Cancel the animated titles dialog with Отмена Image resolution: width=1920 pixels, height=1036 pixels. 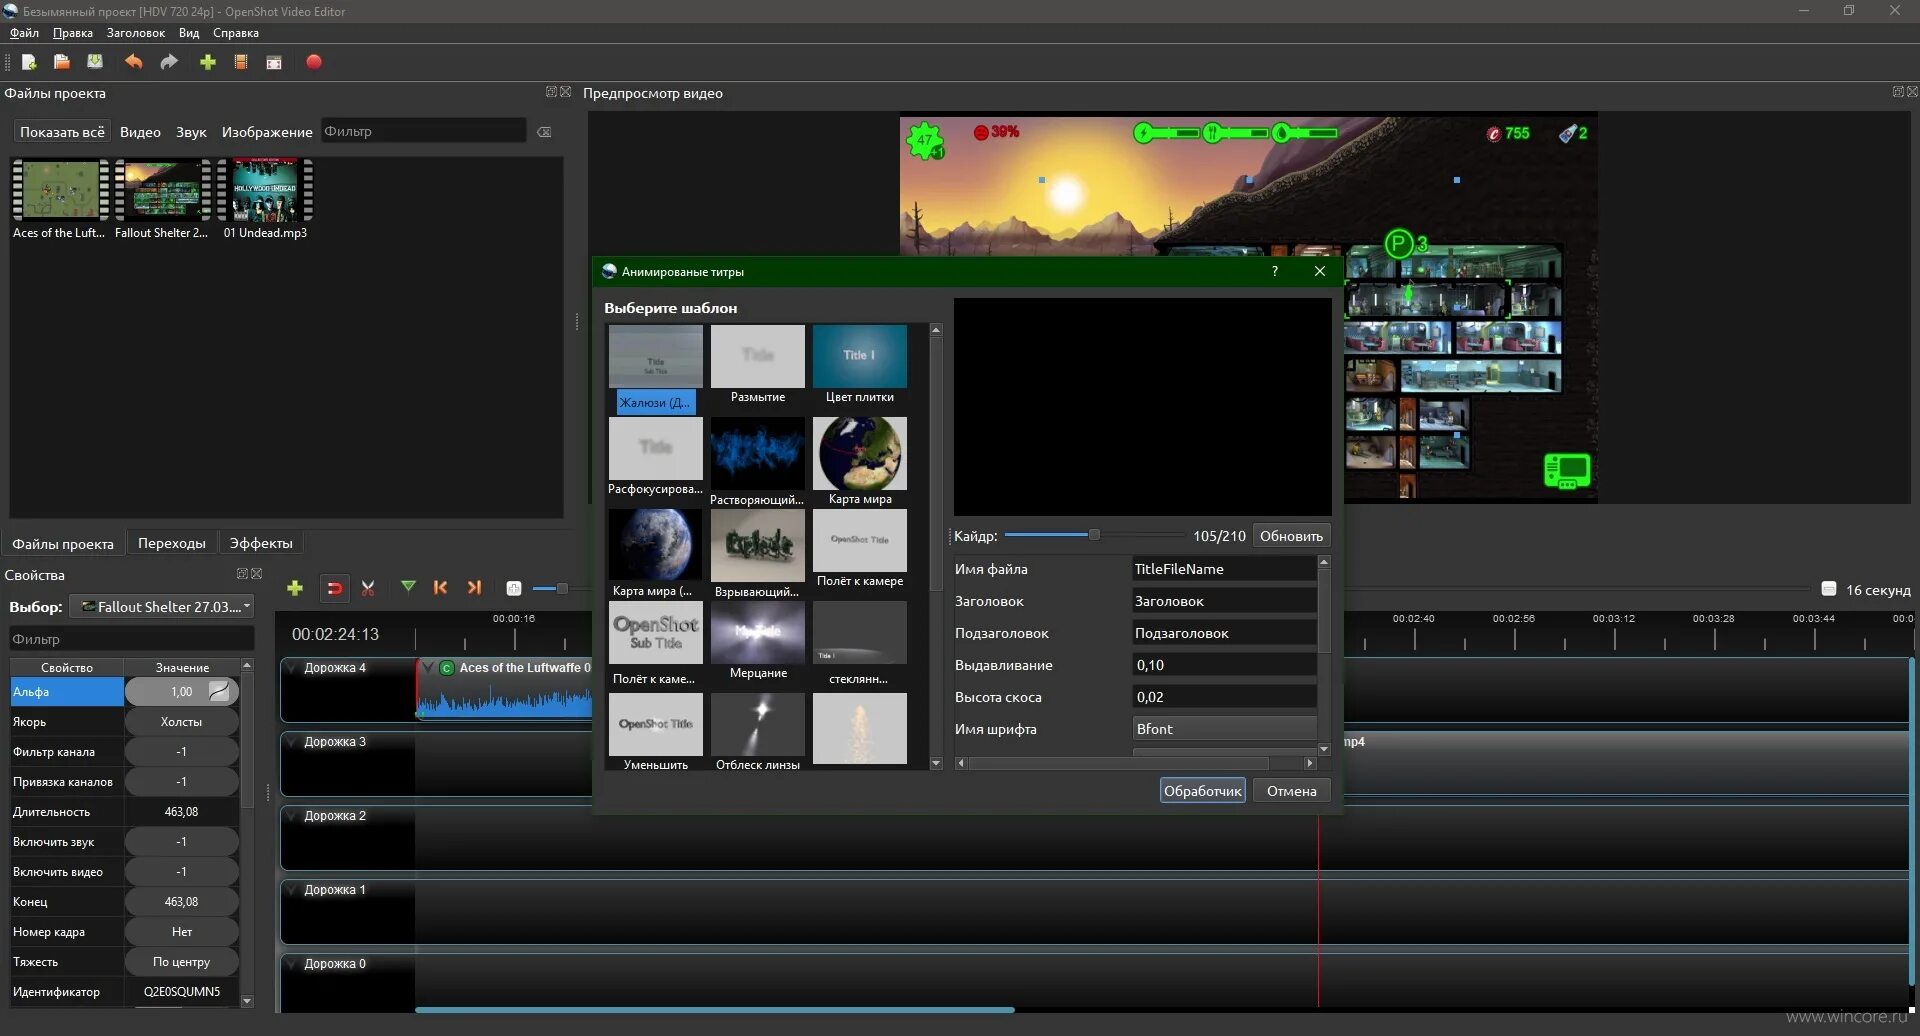[1290, 790]
